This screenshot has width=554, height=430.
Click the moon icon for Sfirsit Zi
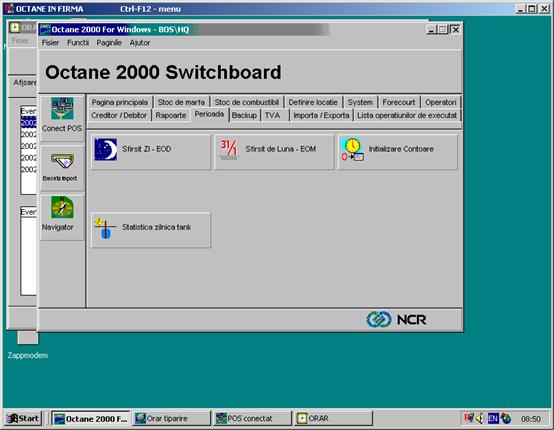pyautogui.click(x=106, y=149)
